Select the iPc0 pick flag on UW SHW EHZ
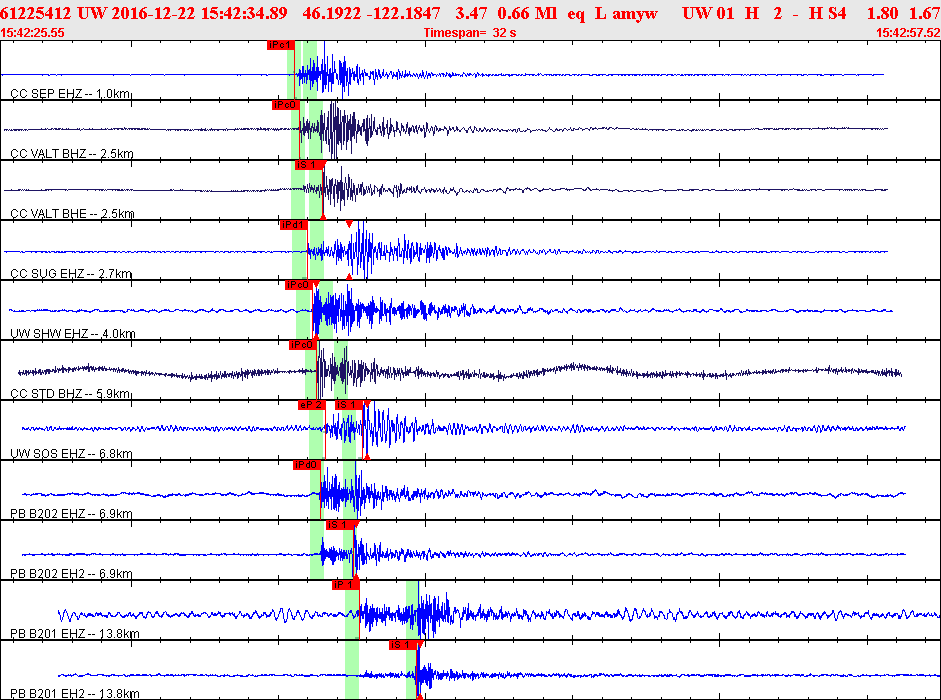 point(298,285)
